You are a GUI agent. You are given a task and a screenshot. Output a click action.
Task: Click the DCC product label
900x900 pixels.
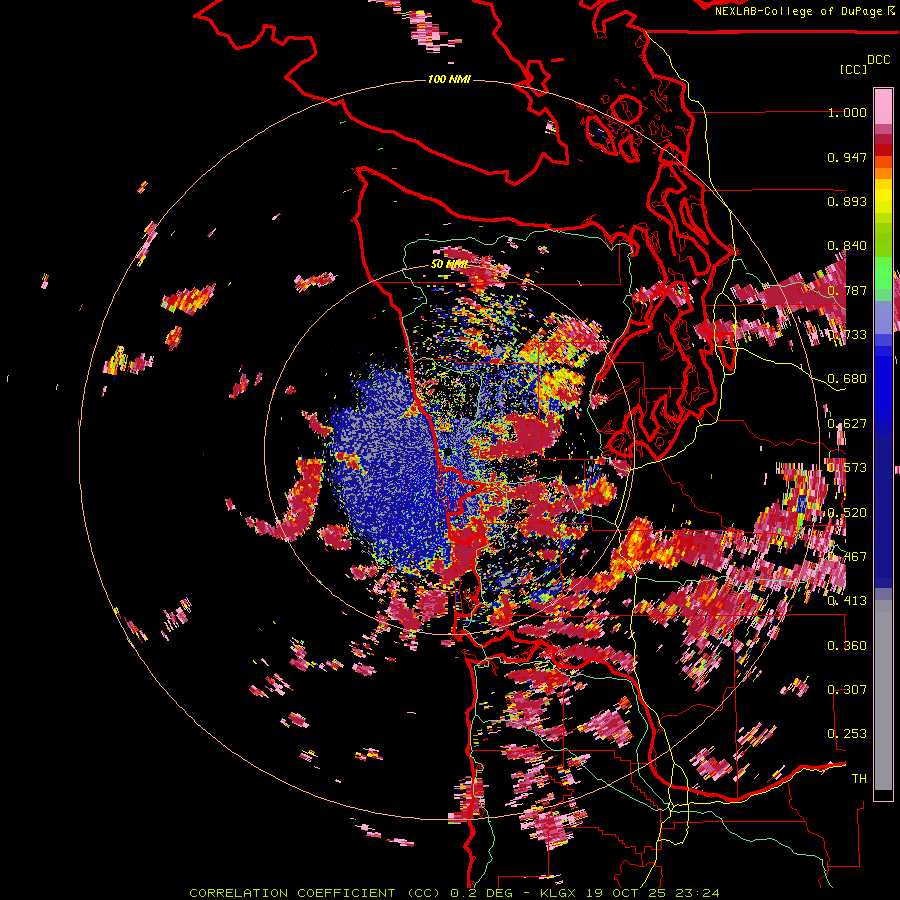point(879,60)
